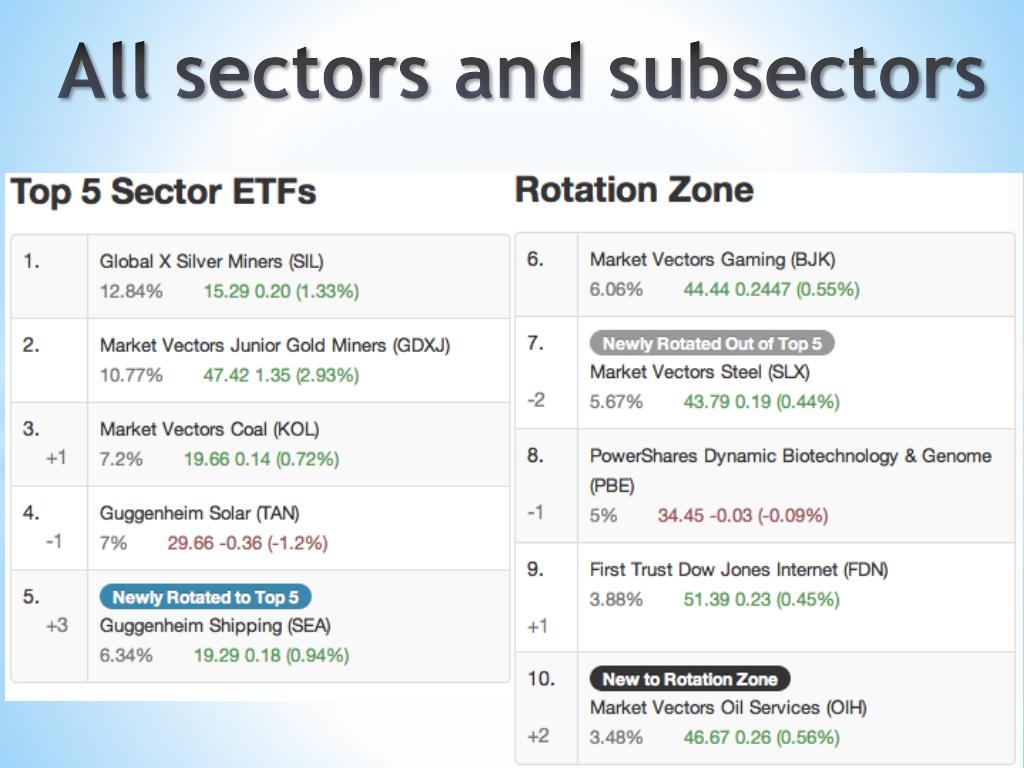Open Guggenheim Shipping (SEA) entry

click(x=215, y=626)
